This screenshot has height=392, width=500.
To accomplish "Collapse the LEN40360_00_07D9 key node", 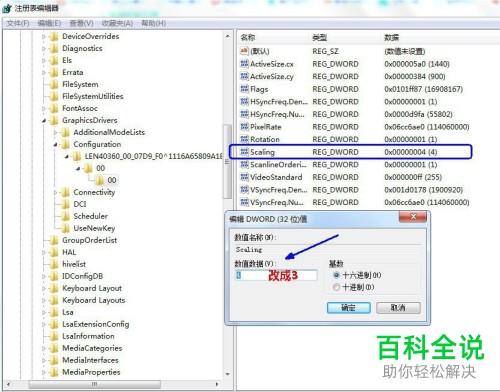I will [67, 156].
